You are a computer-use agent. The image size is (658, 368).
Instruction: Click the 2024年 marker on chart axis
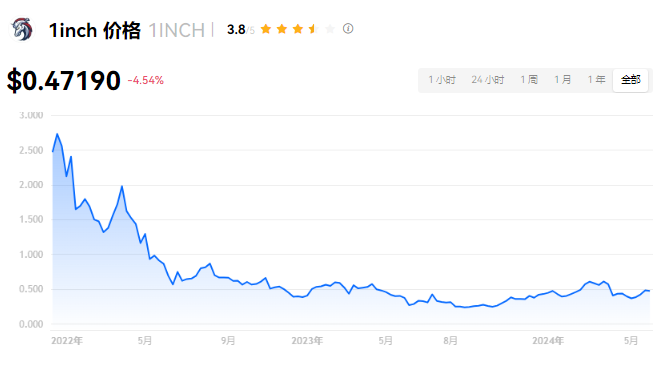[548, 341]
